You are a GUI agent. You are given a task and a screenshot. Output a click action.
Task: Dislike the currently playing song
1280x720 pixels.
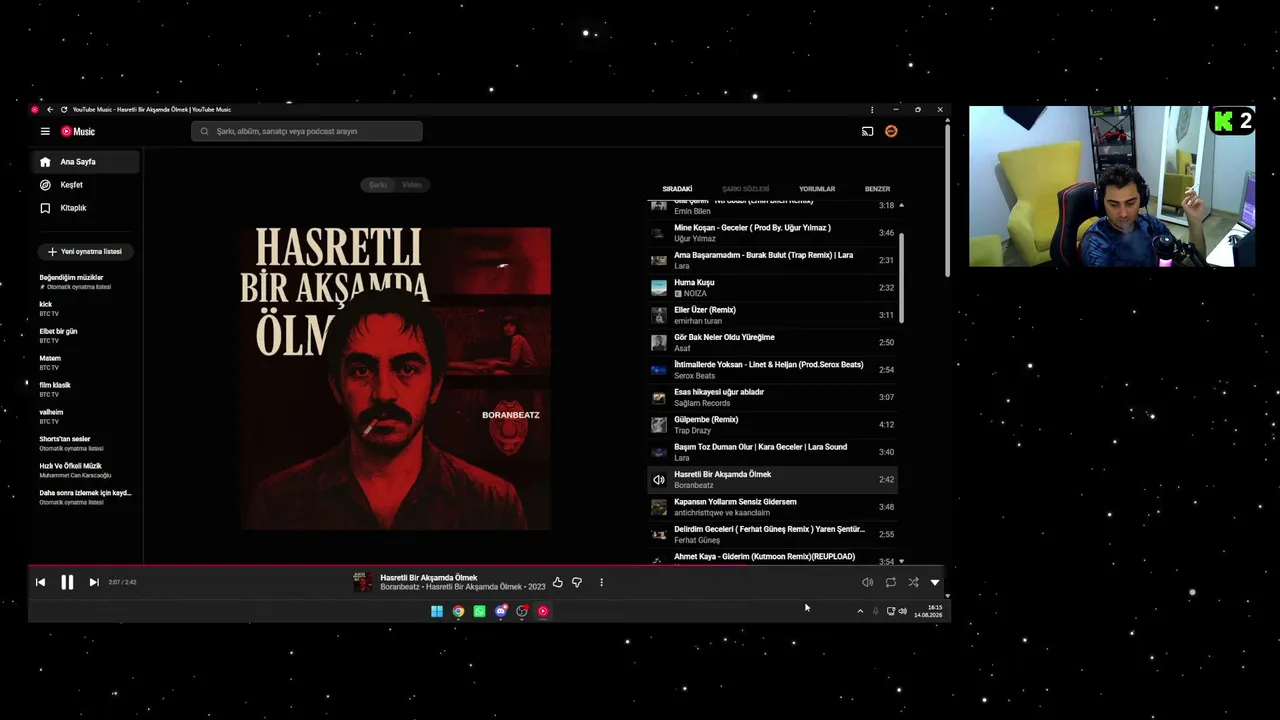click(x=577, y=582)
